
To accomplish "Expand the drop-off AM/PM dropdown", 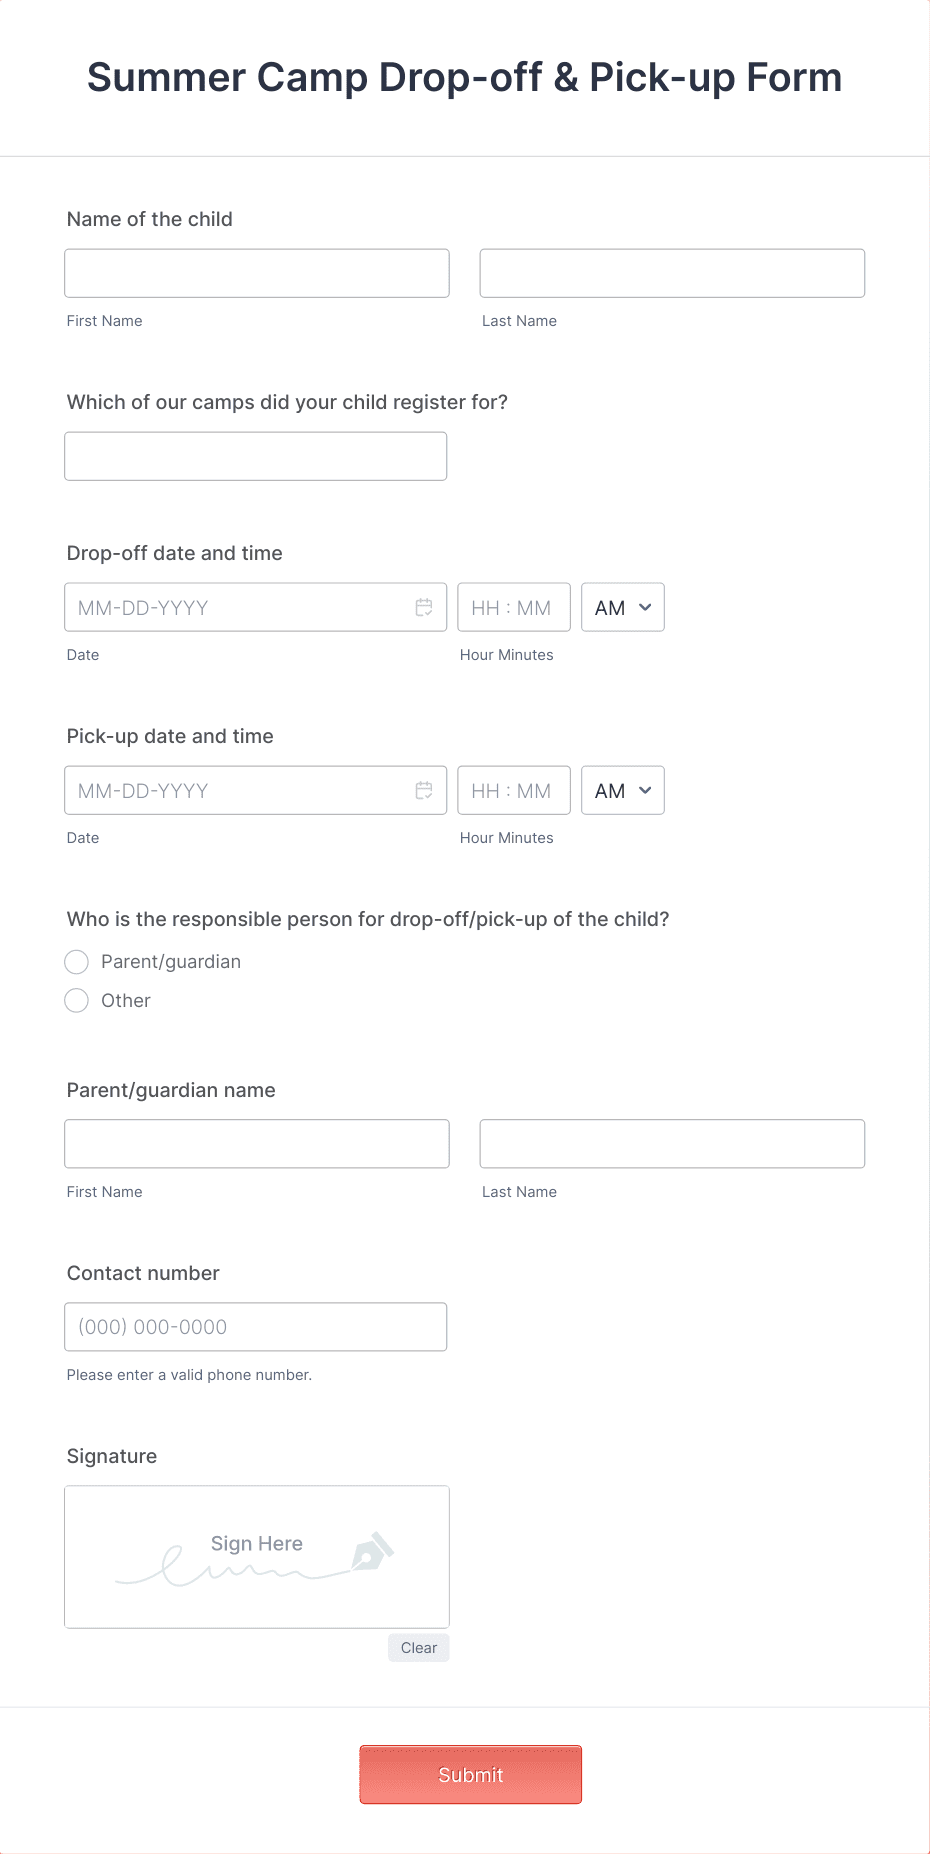I will pyautogui.click(x=623, y=607).
